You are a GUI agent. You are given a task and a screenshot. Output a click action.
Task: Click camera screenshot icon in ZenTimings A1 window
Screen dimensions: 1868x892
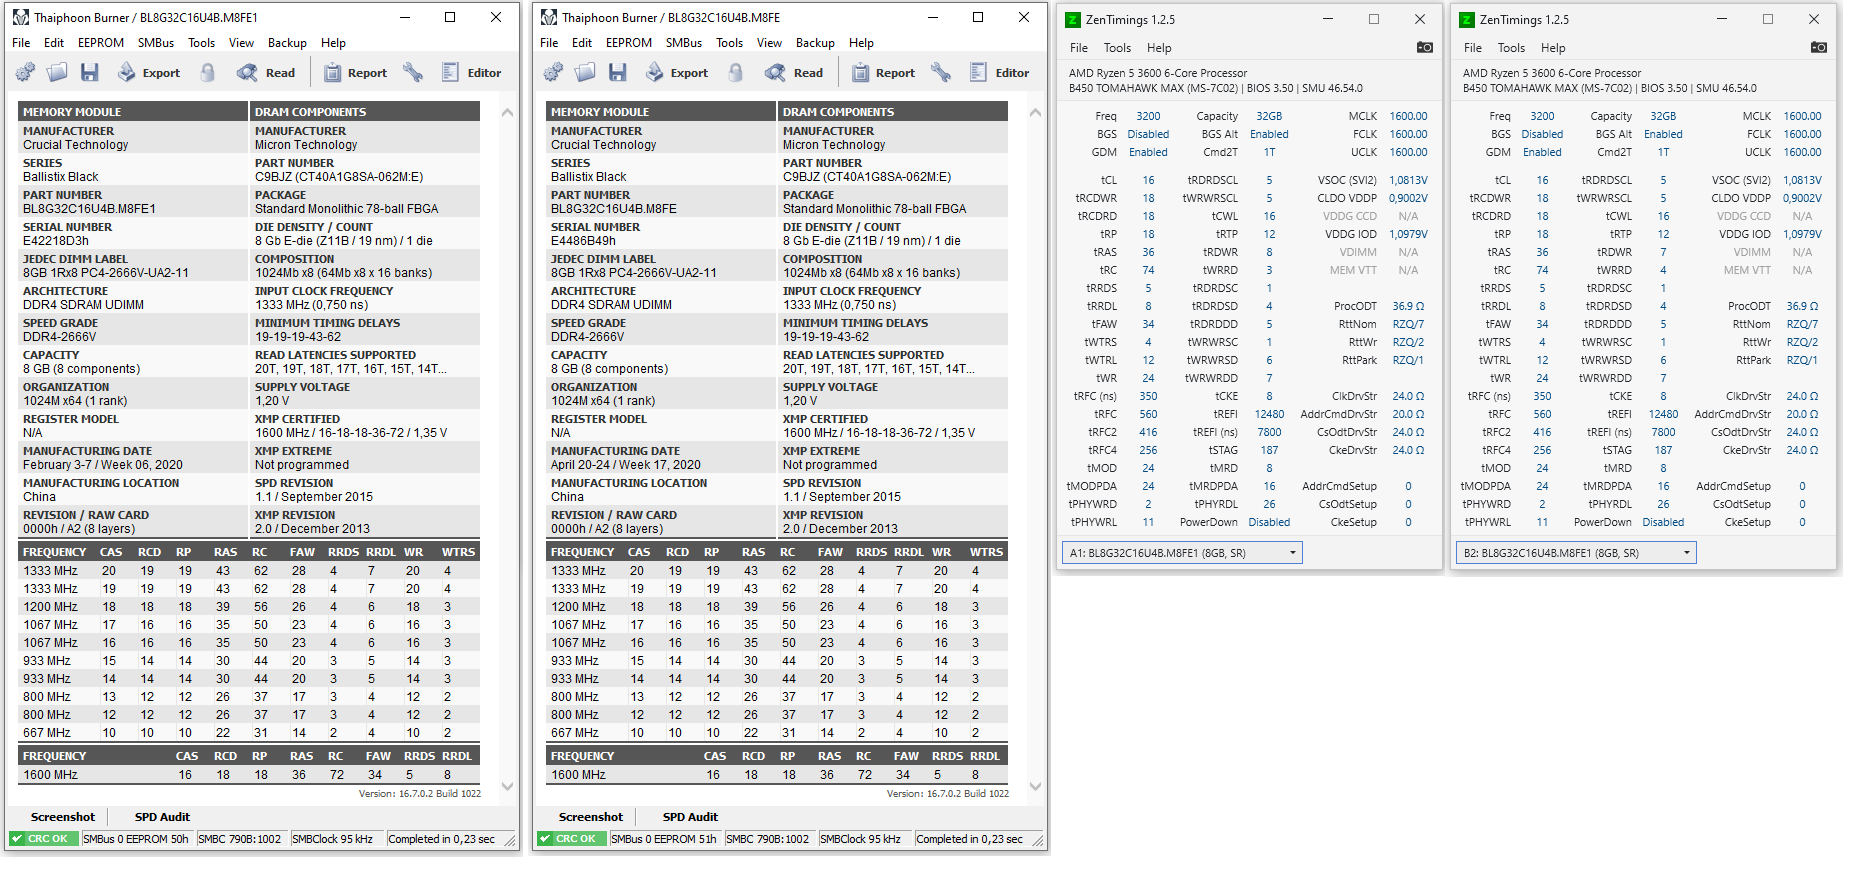point(1425,47)
